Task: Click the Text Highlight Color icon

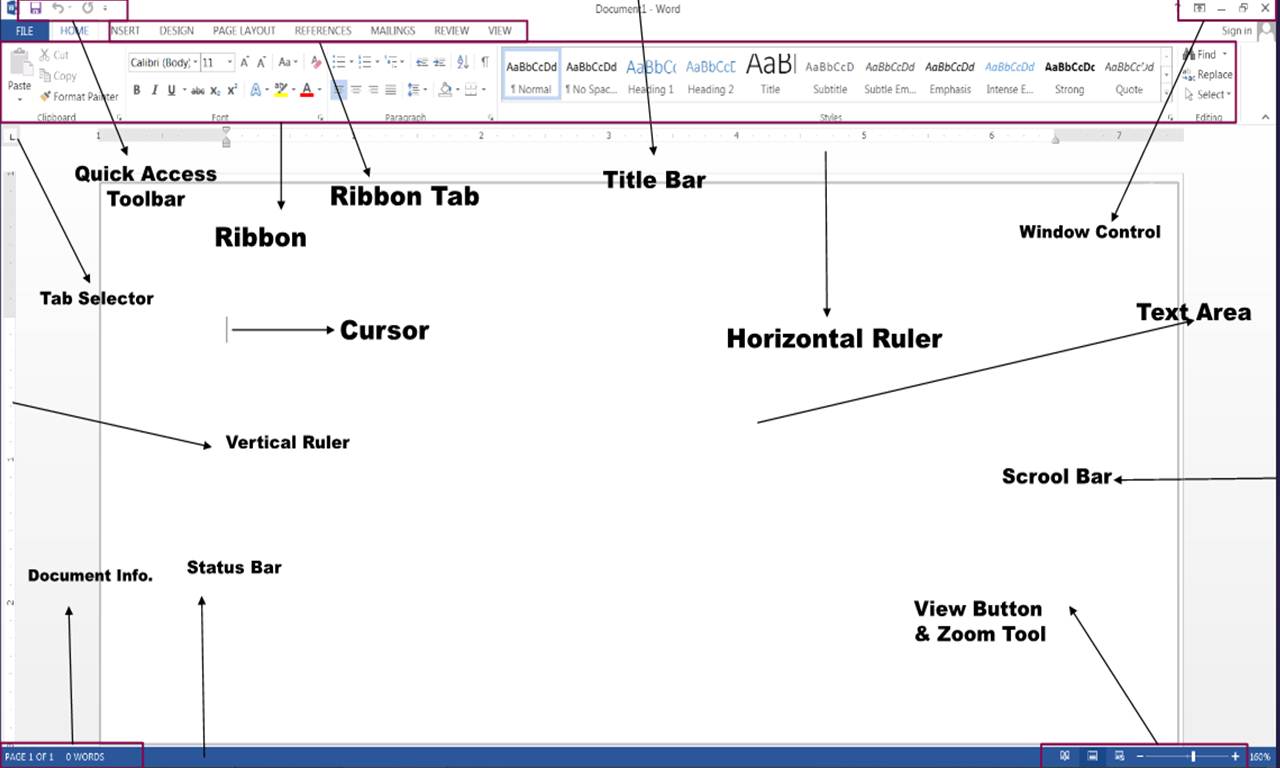Action: 282,89
